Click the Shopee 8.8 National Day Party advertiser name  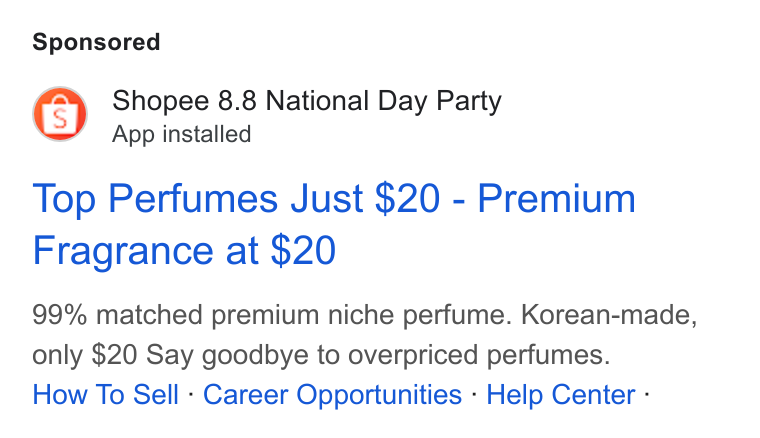307,101
